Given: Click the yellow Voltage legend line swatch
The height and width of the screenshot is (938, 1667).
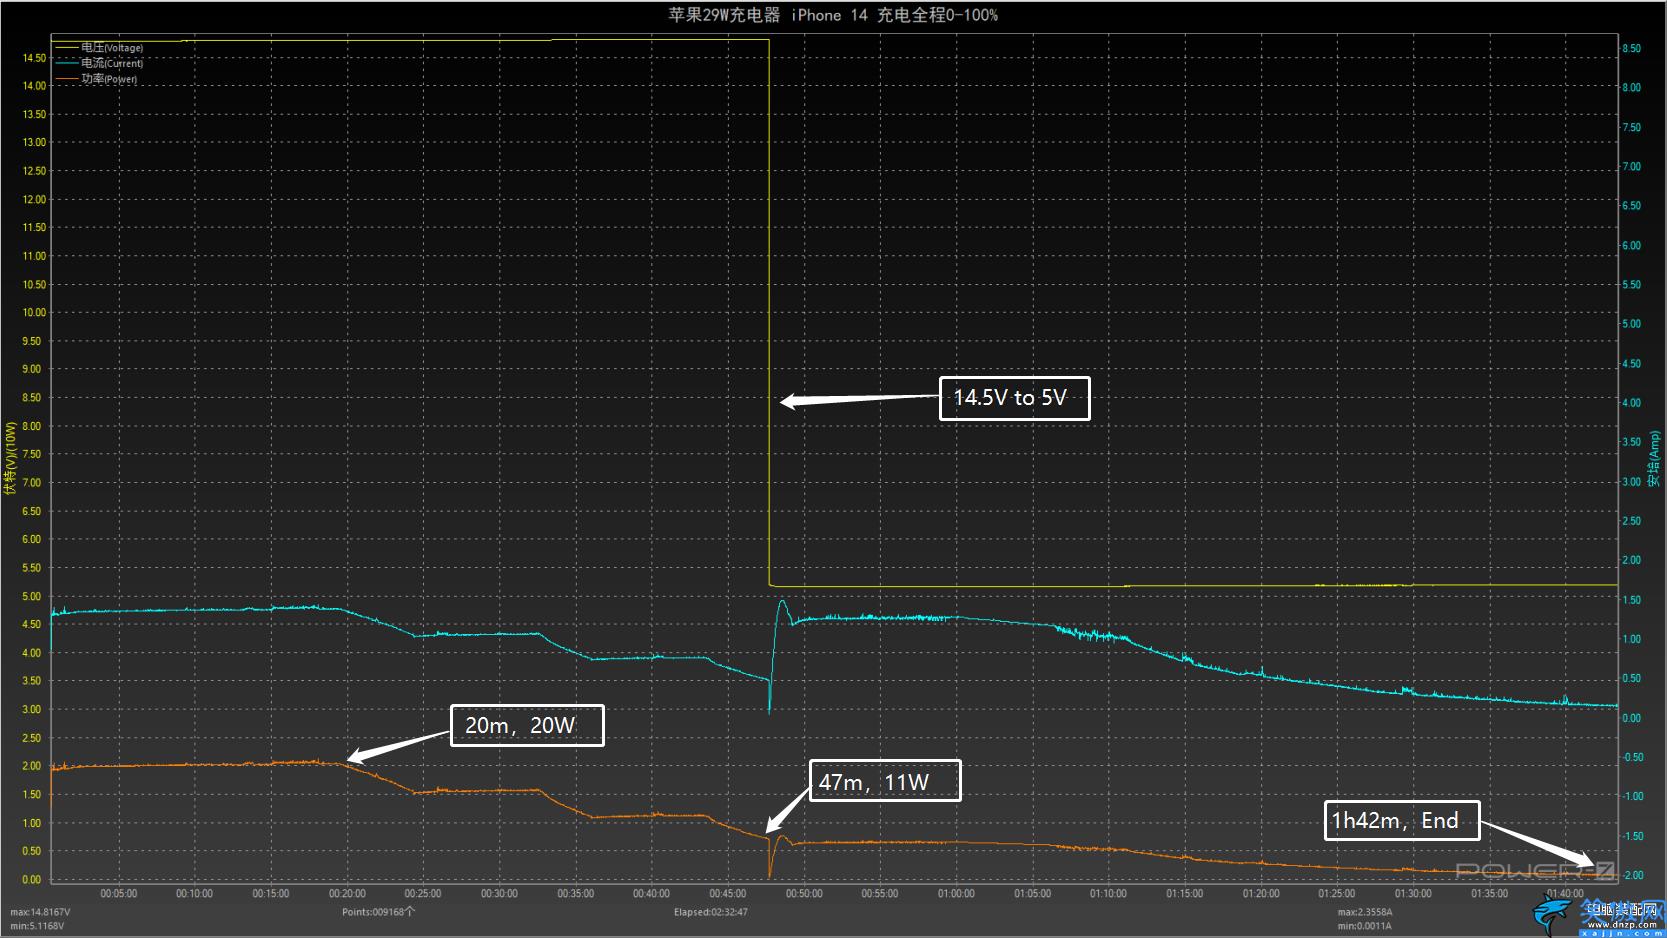Looking at the screenshot, I should coord(67,47).
